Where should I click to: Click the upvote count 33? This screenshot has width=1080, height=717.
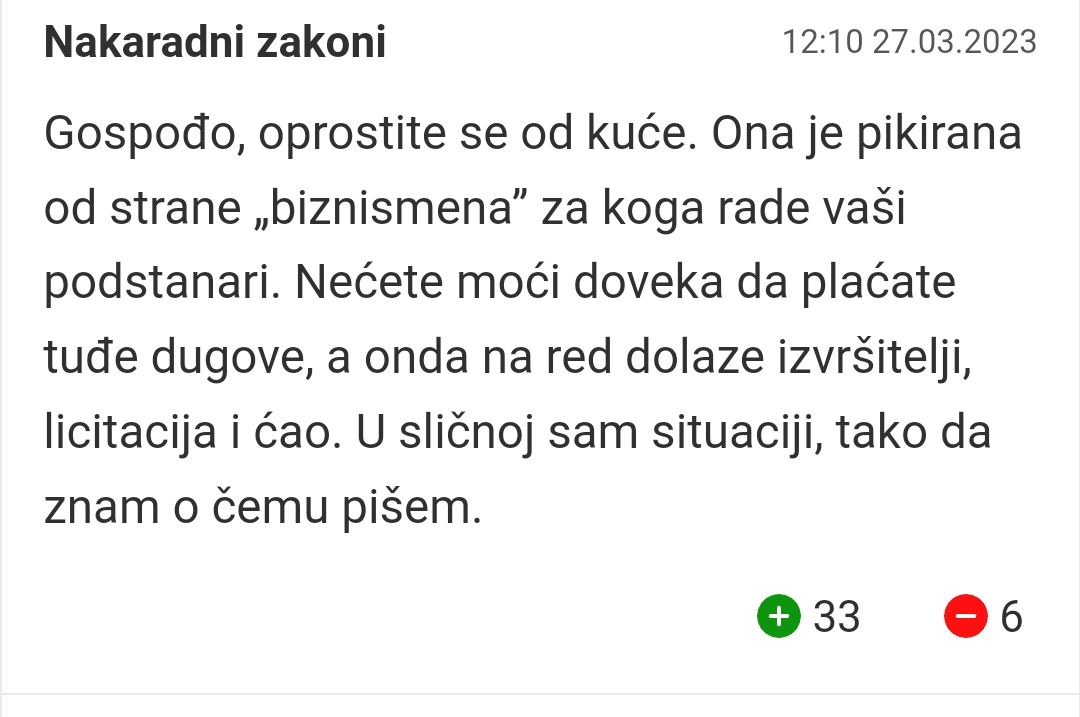click(837, 616)
